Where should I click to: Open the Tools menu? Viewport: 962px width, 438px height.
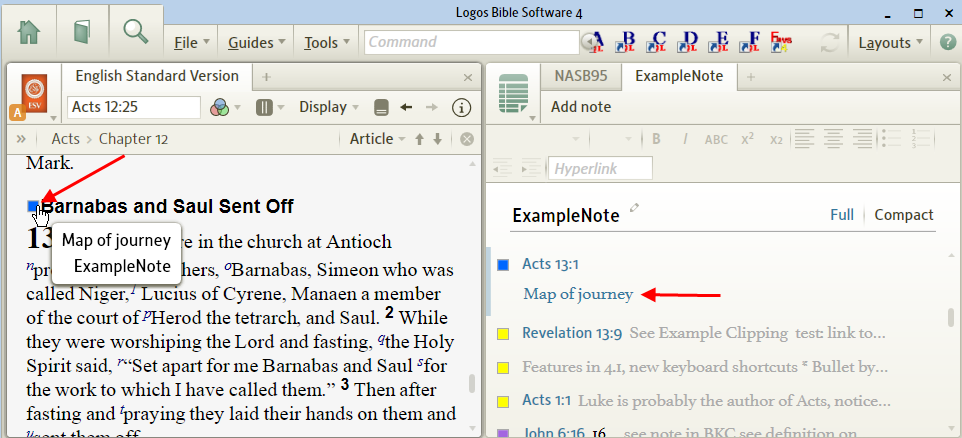click(327, 43)
